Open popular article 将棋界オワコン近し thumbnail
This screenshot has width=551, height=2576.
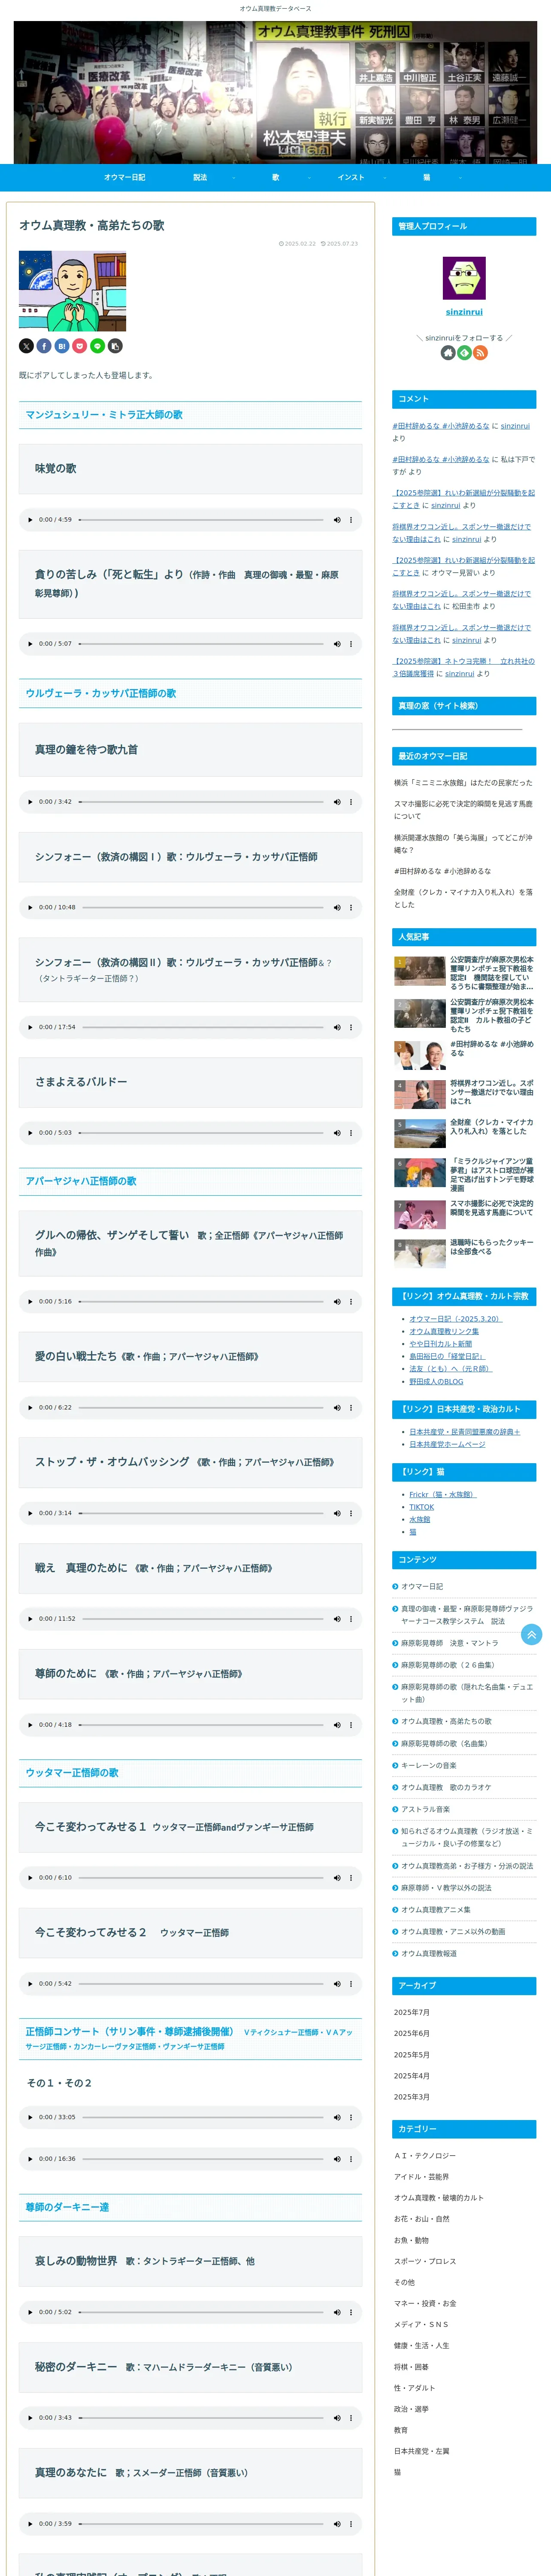coord(420,1094)
